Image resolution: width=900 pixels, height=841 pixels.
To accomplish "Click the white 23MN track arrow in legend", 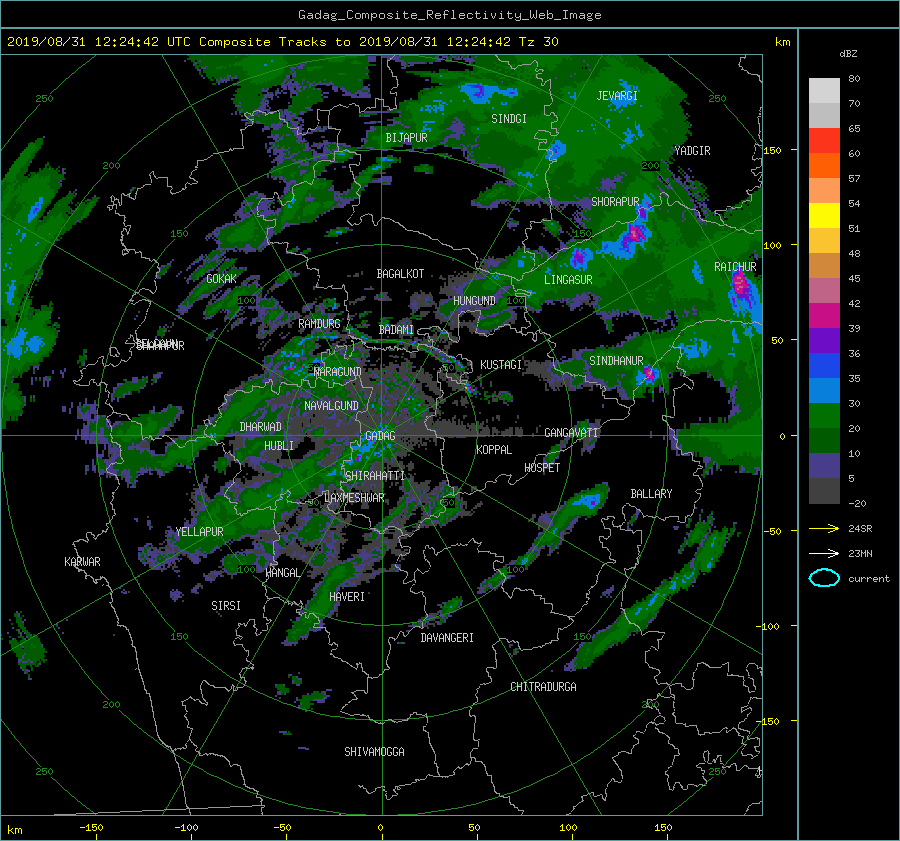I will click(824, 553).
